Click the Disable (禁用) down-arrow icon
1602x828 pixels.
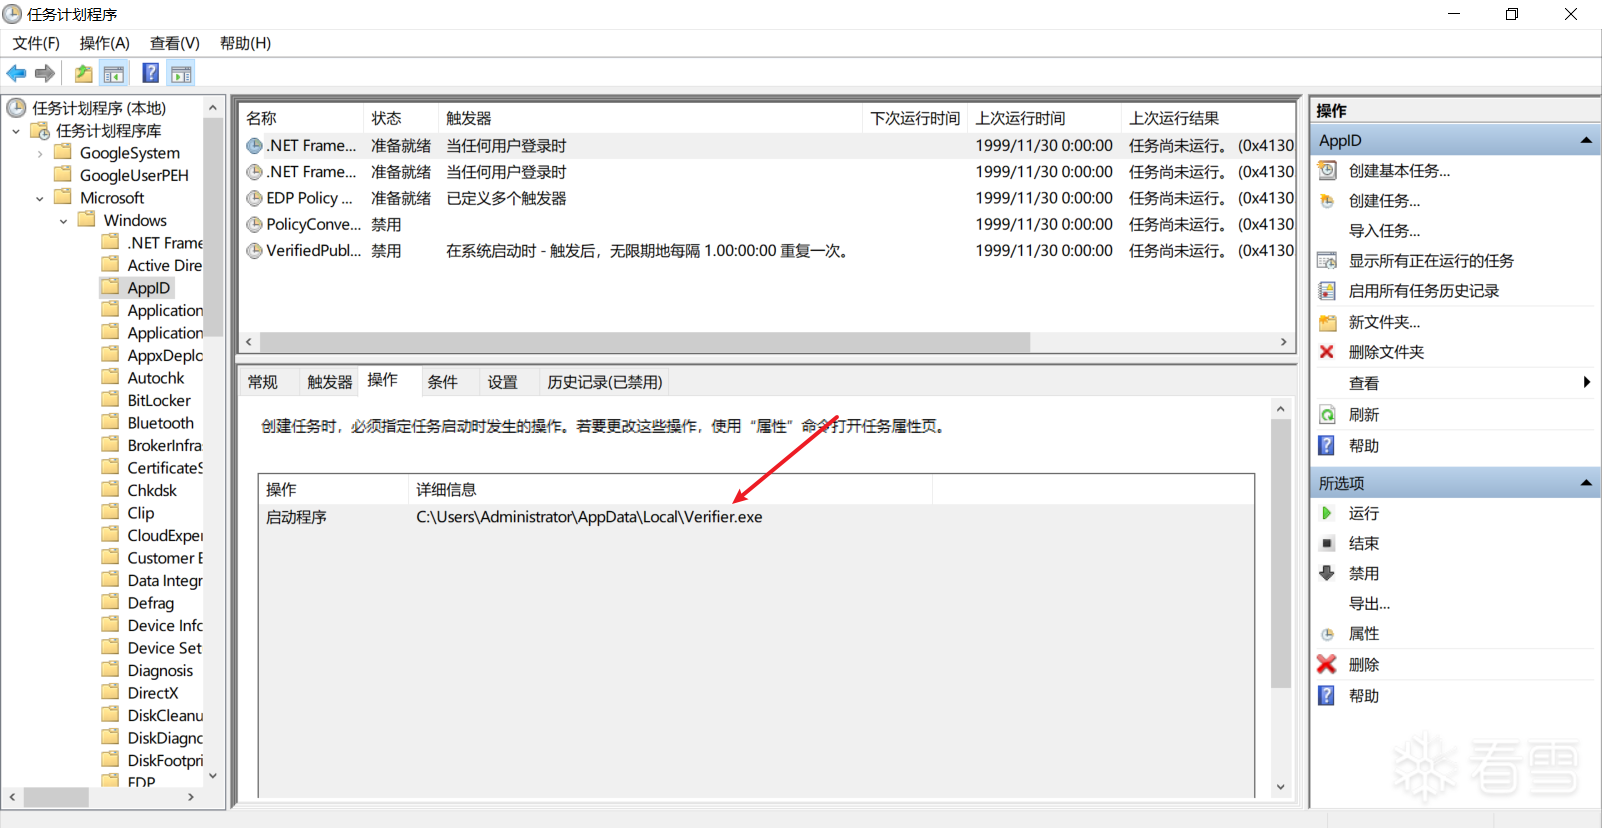[x=1327, y=573]
